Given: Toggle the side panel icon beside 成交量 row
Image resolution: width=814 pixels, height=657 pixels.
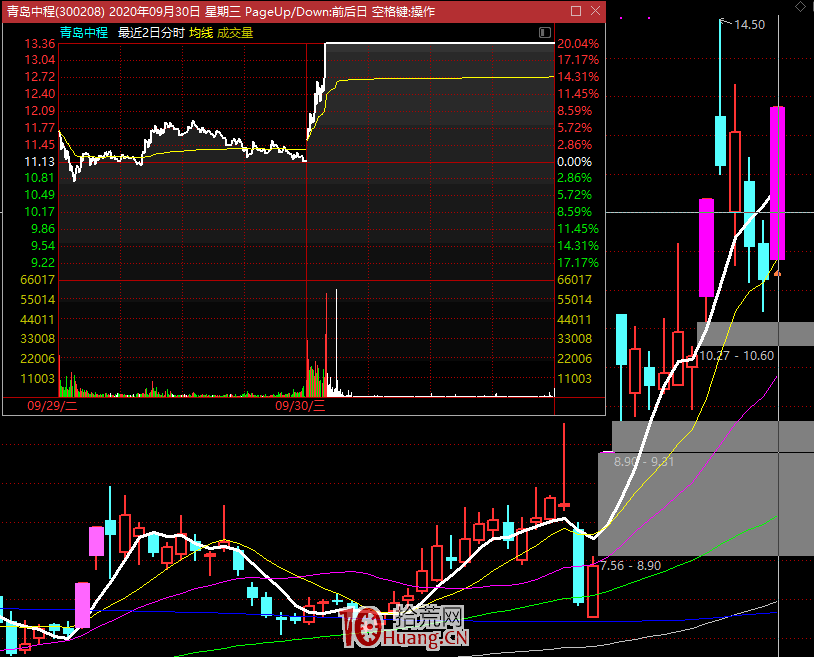Looking at the screenshot, I should [x=545, y=33].
